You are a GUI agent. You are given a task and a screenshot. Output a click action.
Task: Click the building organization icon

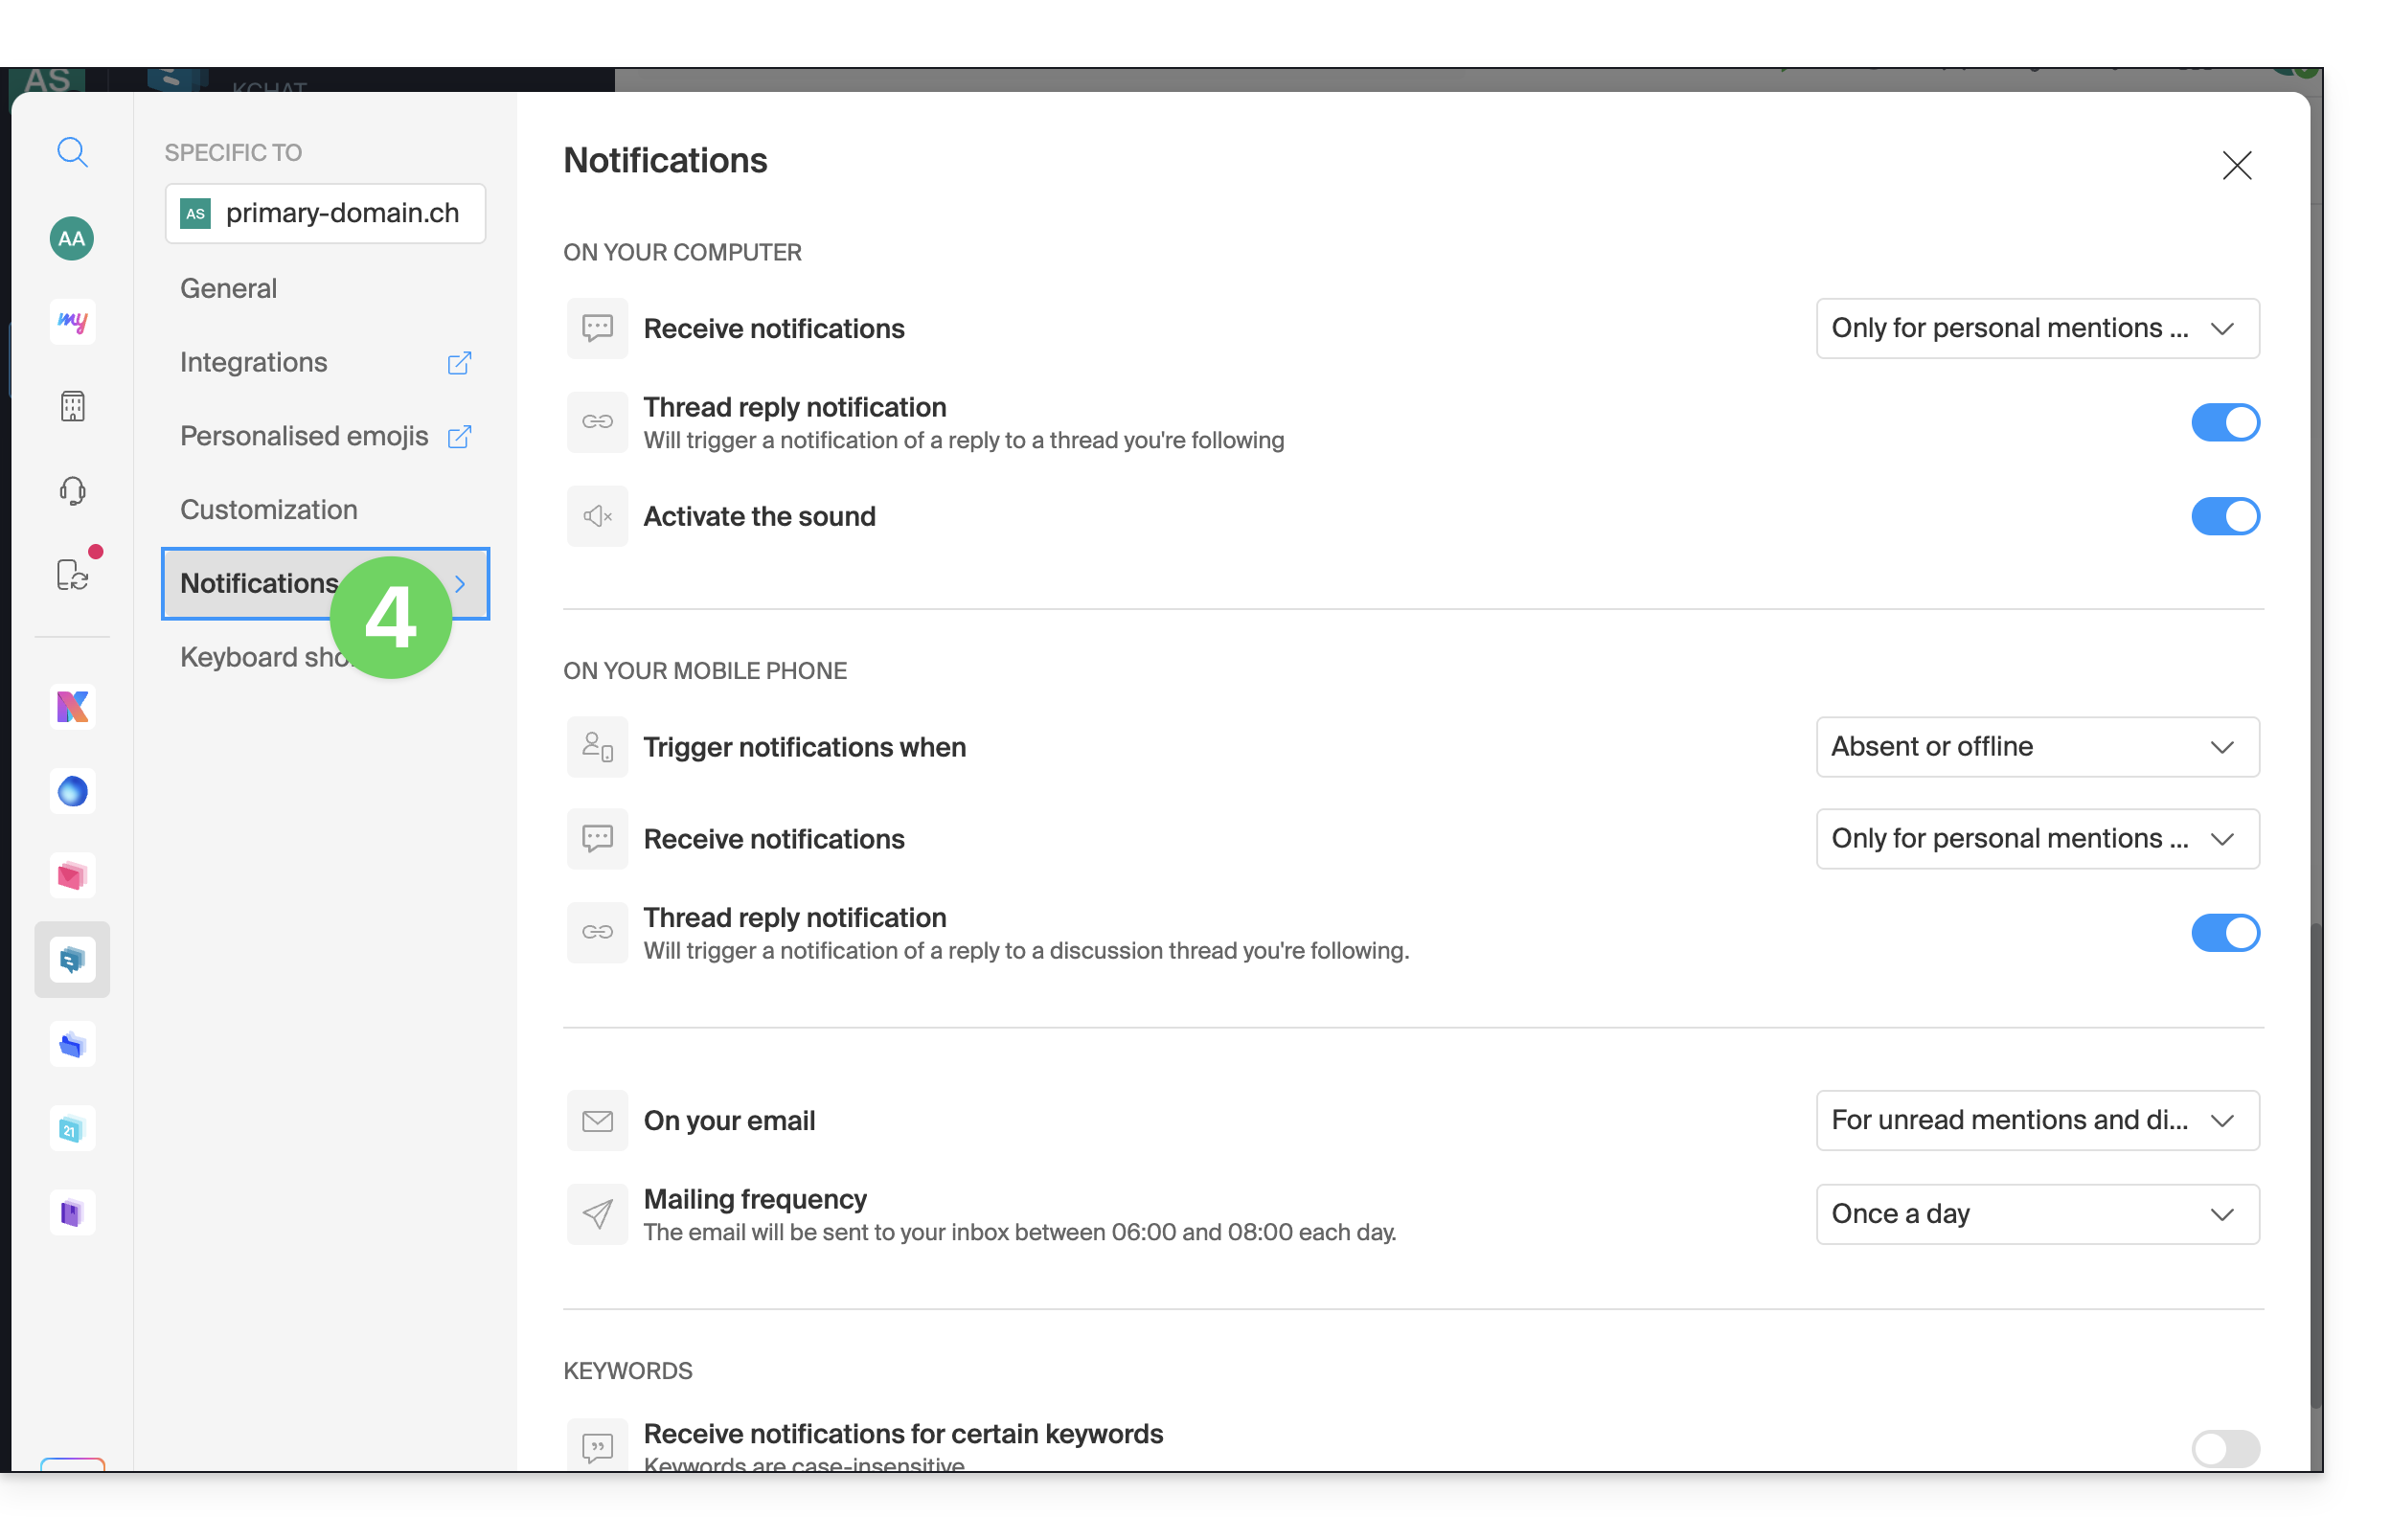click(72, 406)
